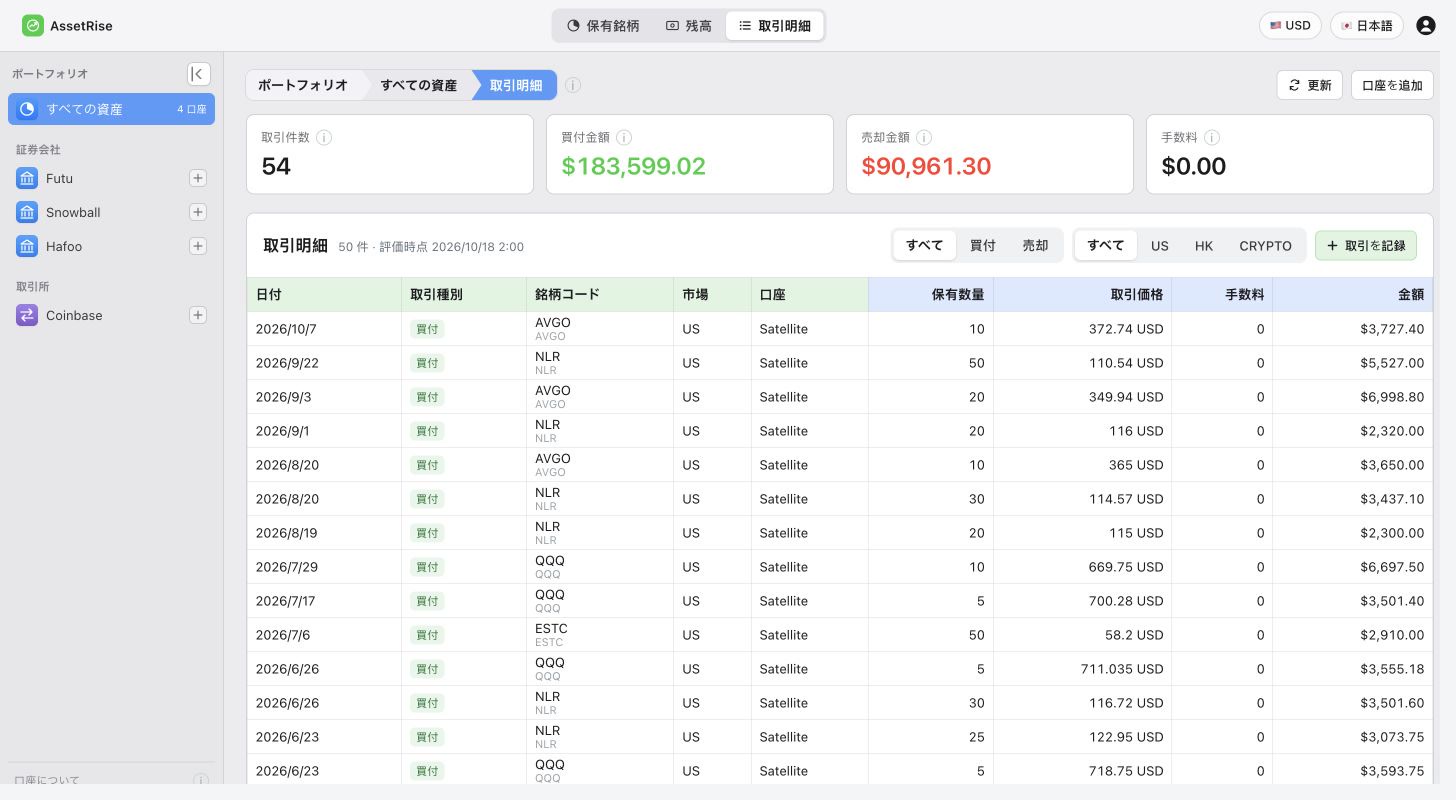
Task: Click the Futu brokerage bank icon
Action: pyautogui.click(x=27, y=178)
